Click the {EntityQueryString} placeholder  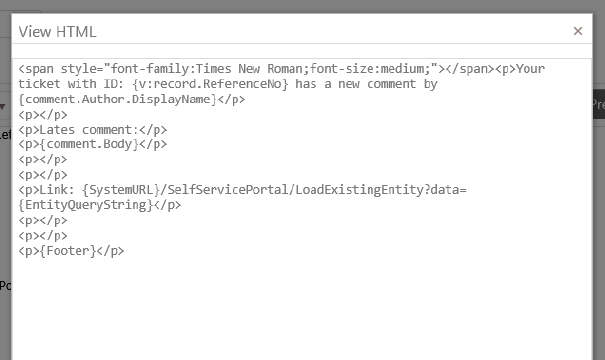pos(86,205)
